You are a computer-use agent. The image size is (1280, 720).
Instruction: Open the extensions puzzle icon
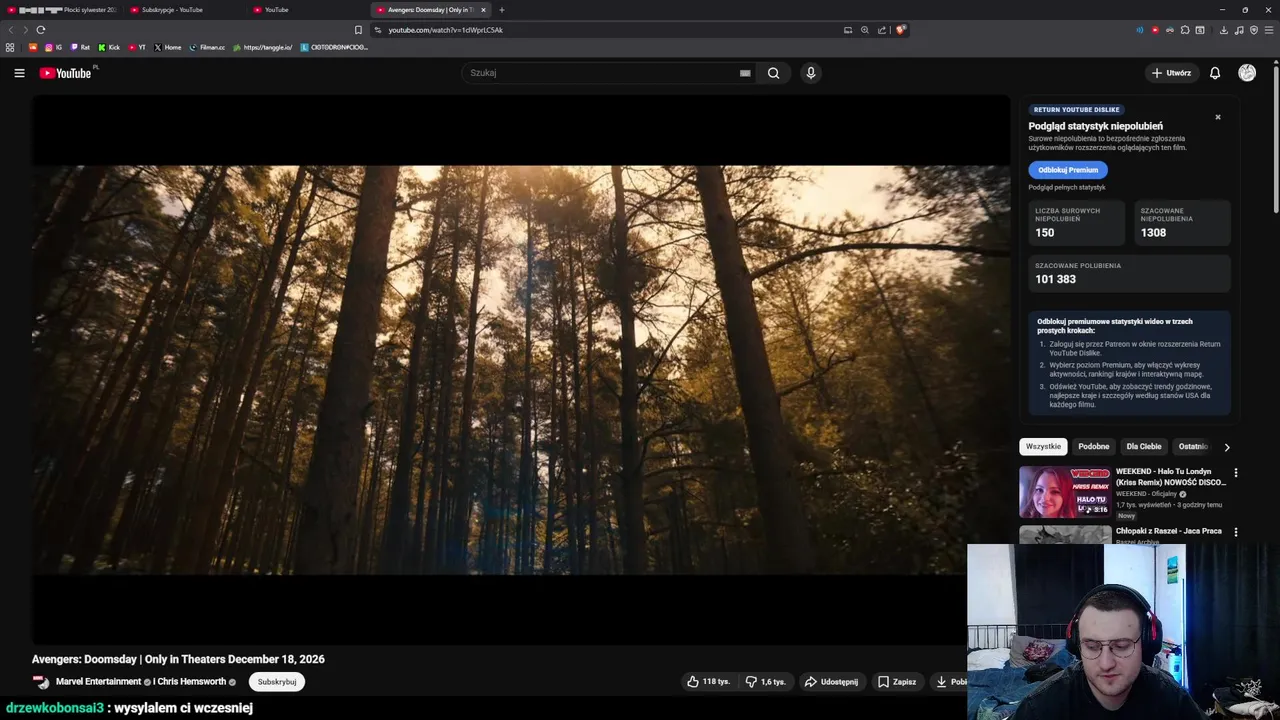coord(1185,30)
